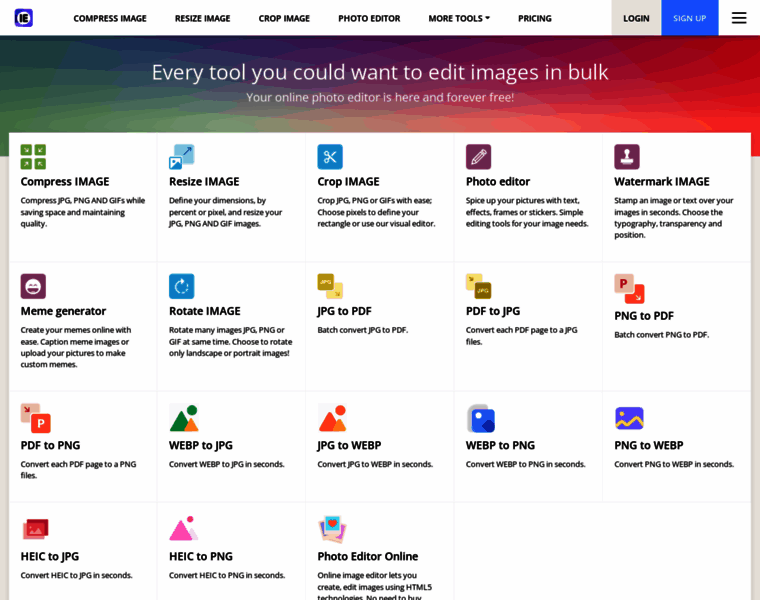Open the Watermark IMAGE tool heading

tap(662, 182)
